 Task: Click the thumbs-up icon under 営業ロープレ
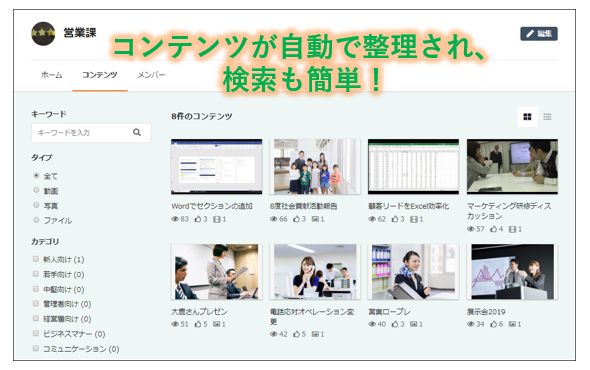tap(395, 324)
